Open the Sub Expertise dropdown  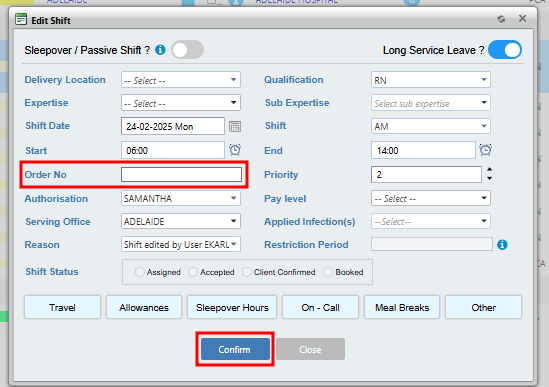(x=431, y=103)
